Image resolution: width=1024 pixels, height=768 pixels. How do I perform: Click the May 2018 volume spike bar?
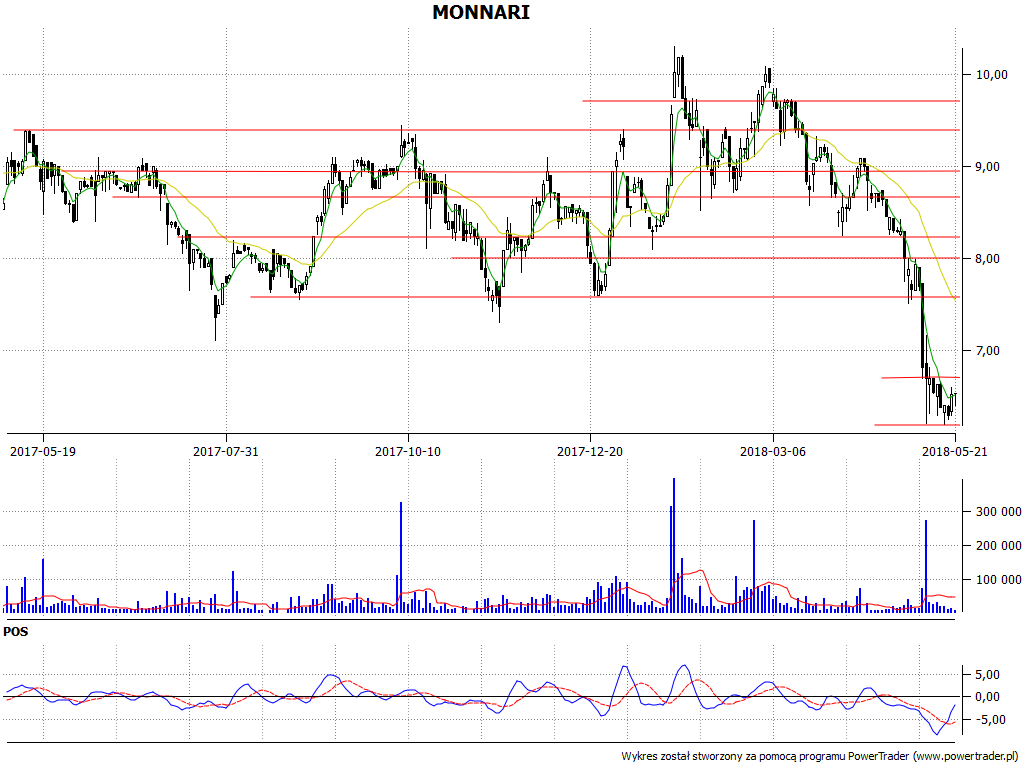(x=925, y=566)
